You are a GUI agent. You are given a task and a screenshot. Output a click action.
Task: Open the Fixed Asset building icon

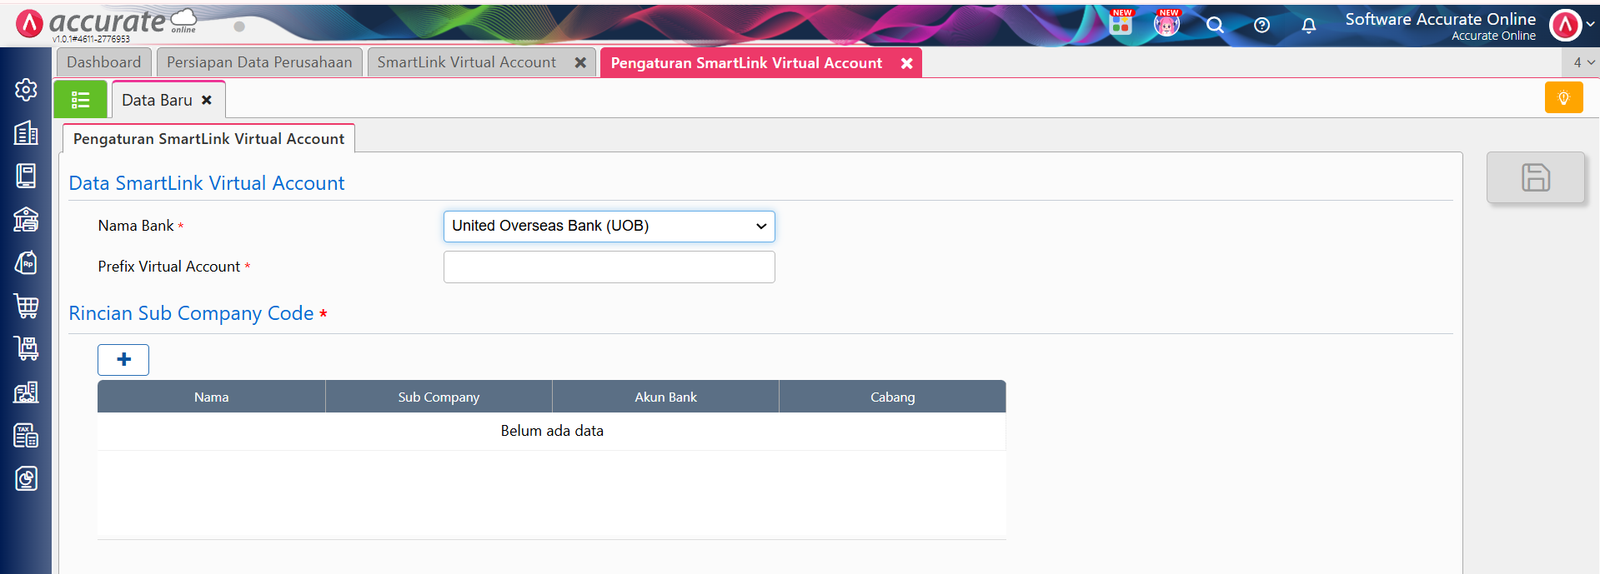[26, 392]
